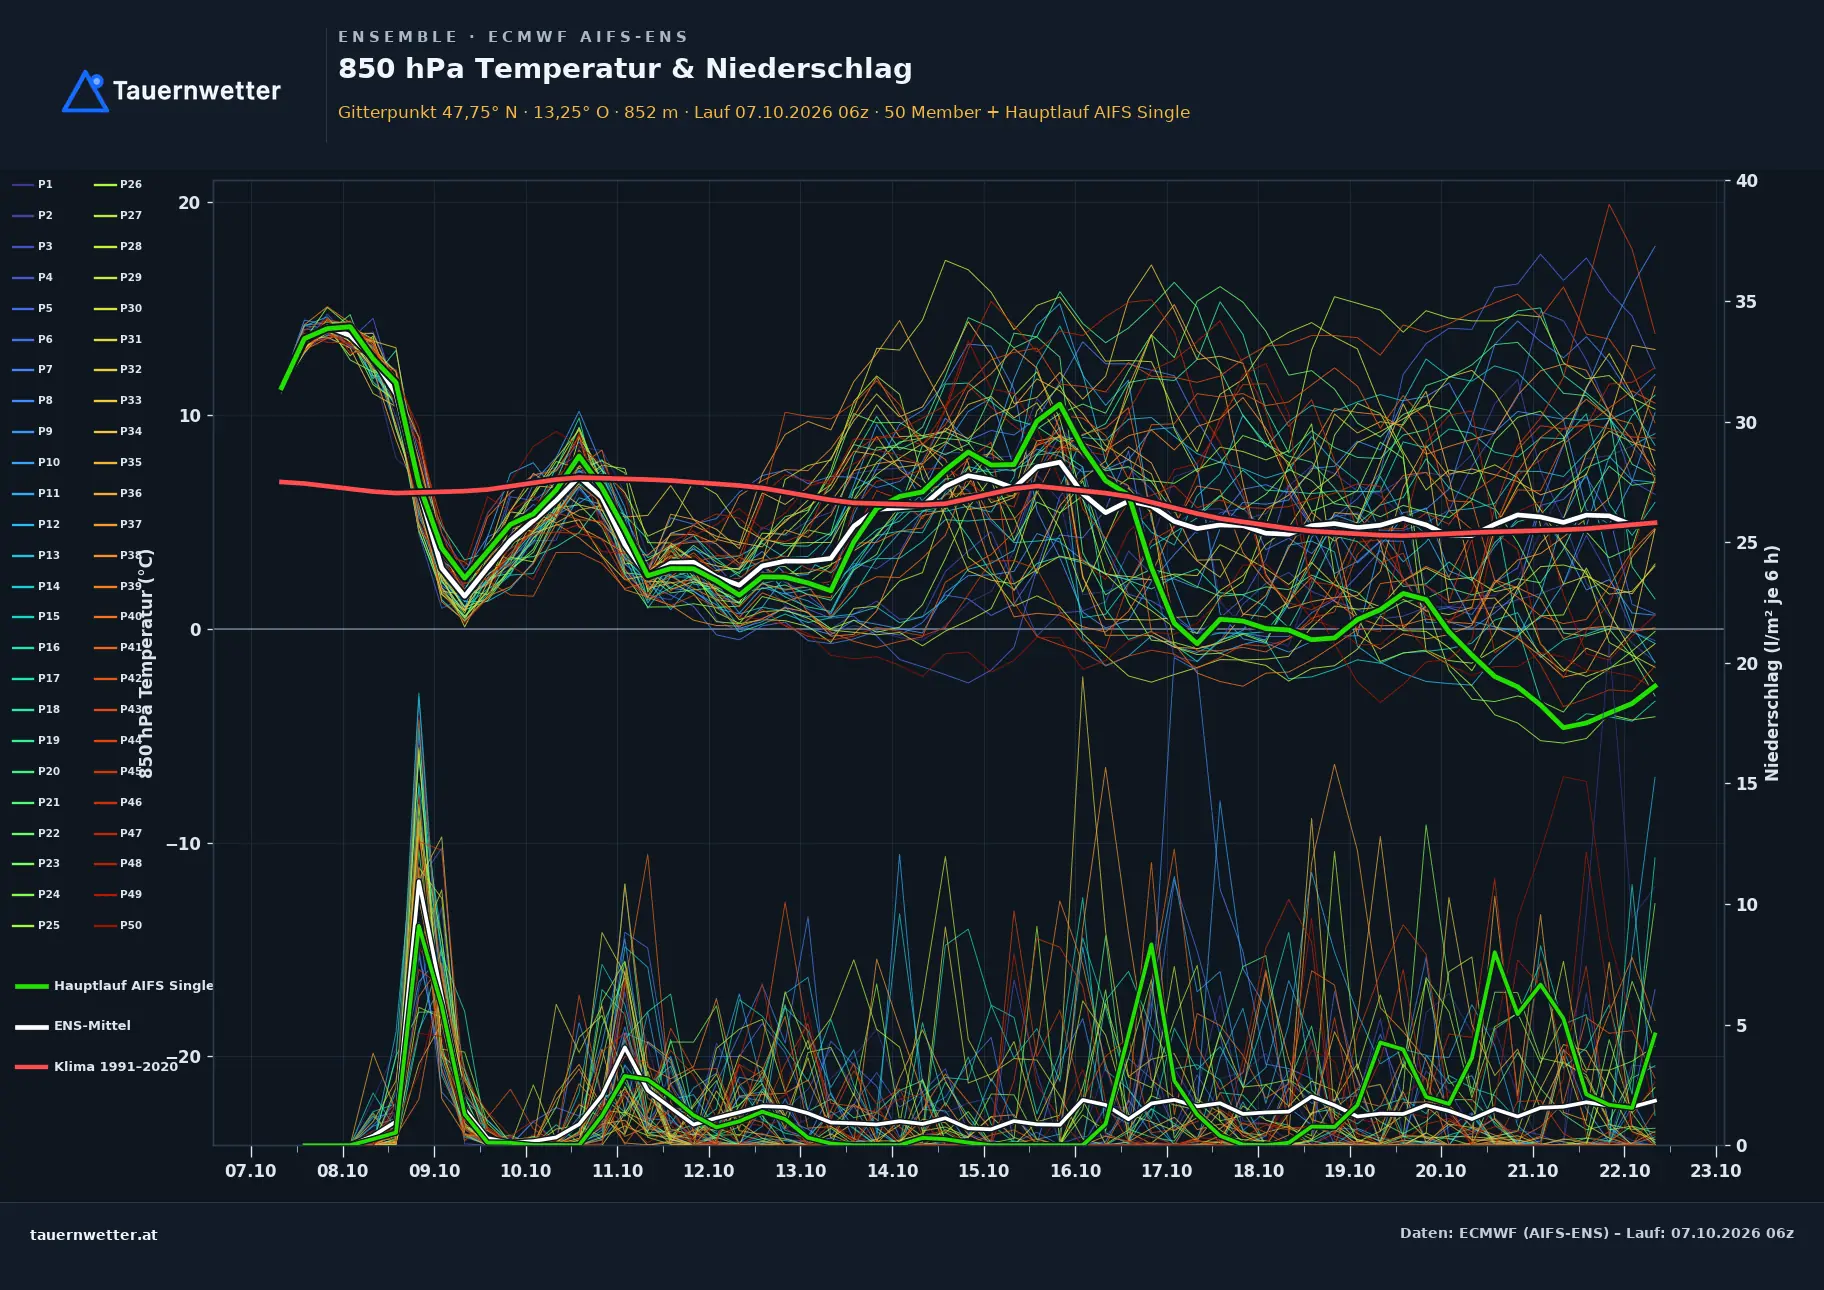This screenshot has width=1824, height=1290.
Task: Click right axis precipitation value 40
Action: [1746, 181]
